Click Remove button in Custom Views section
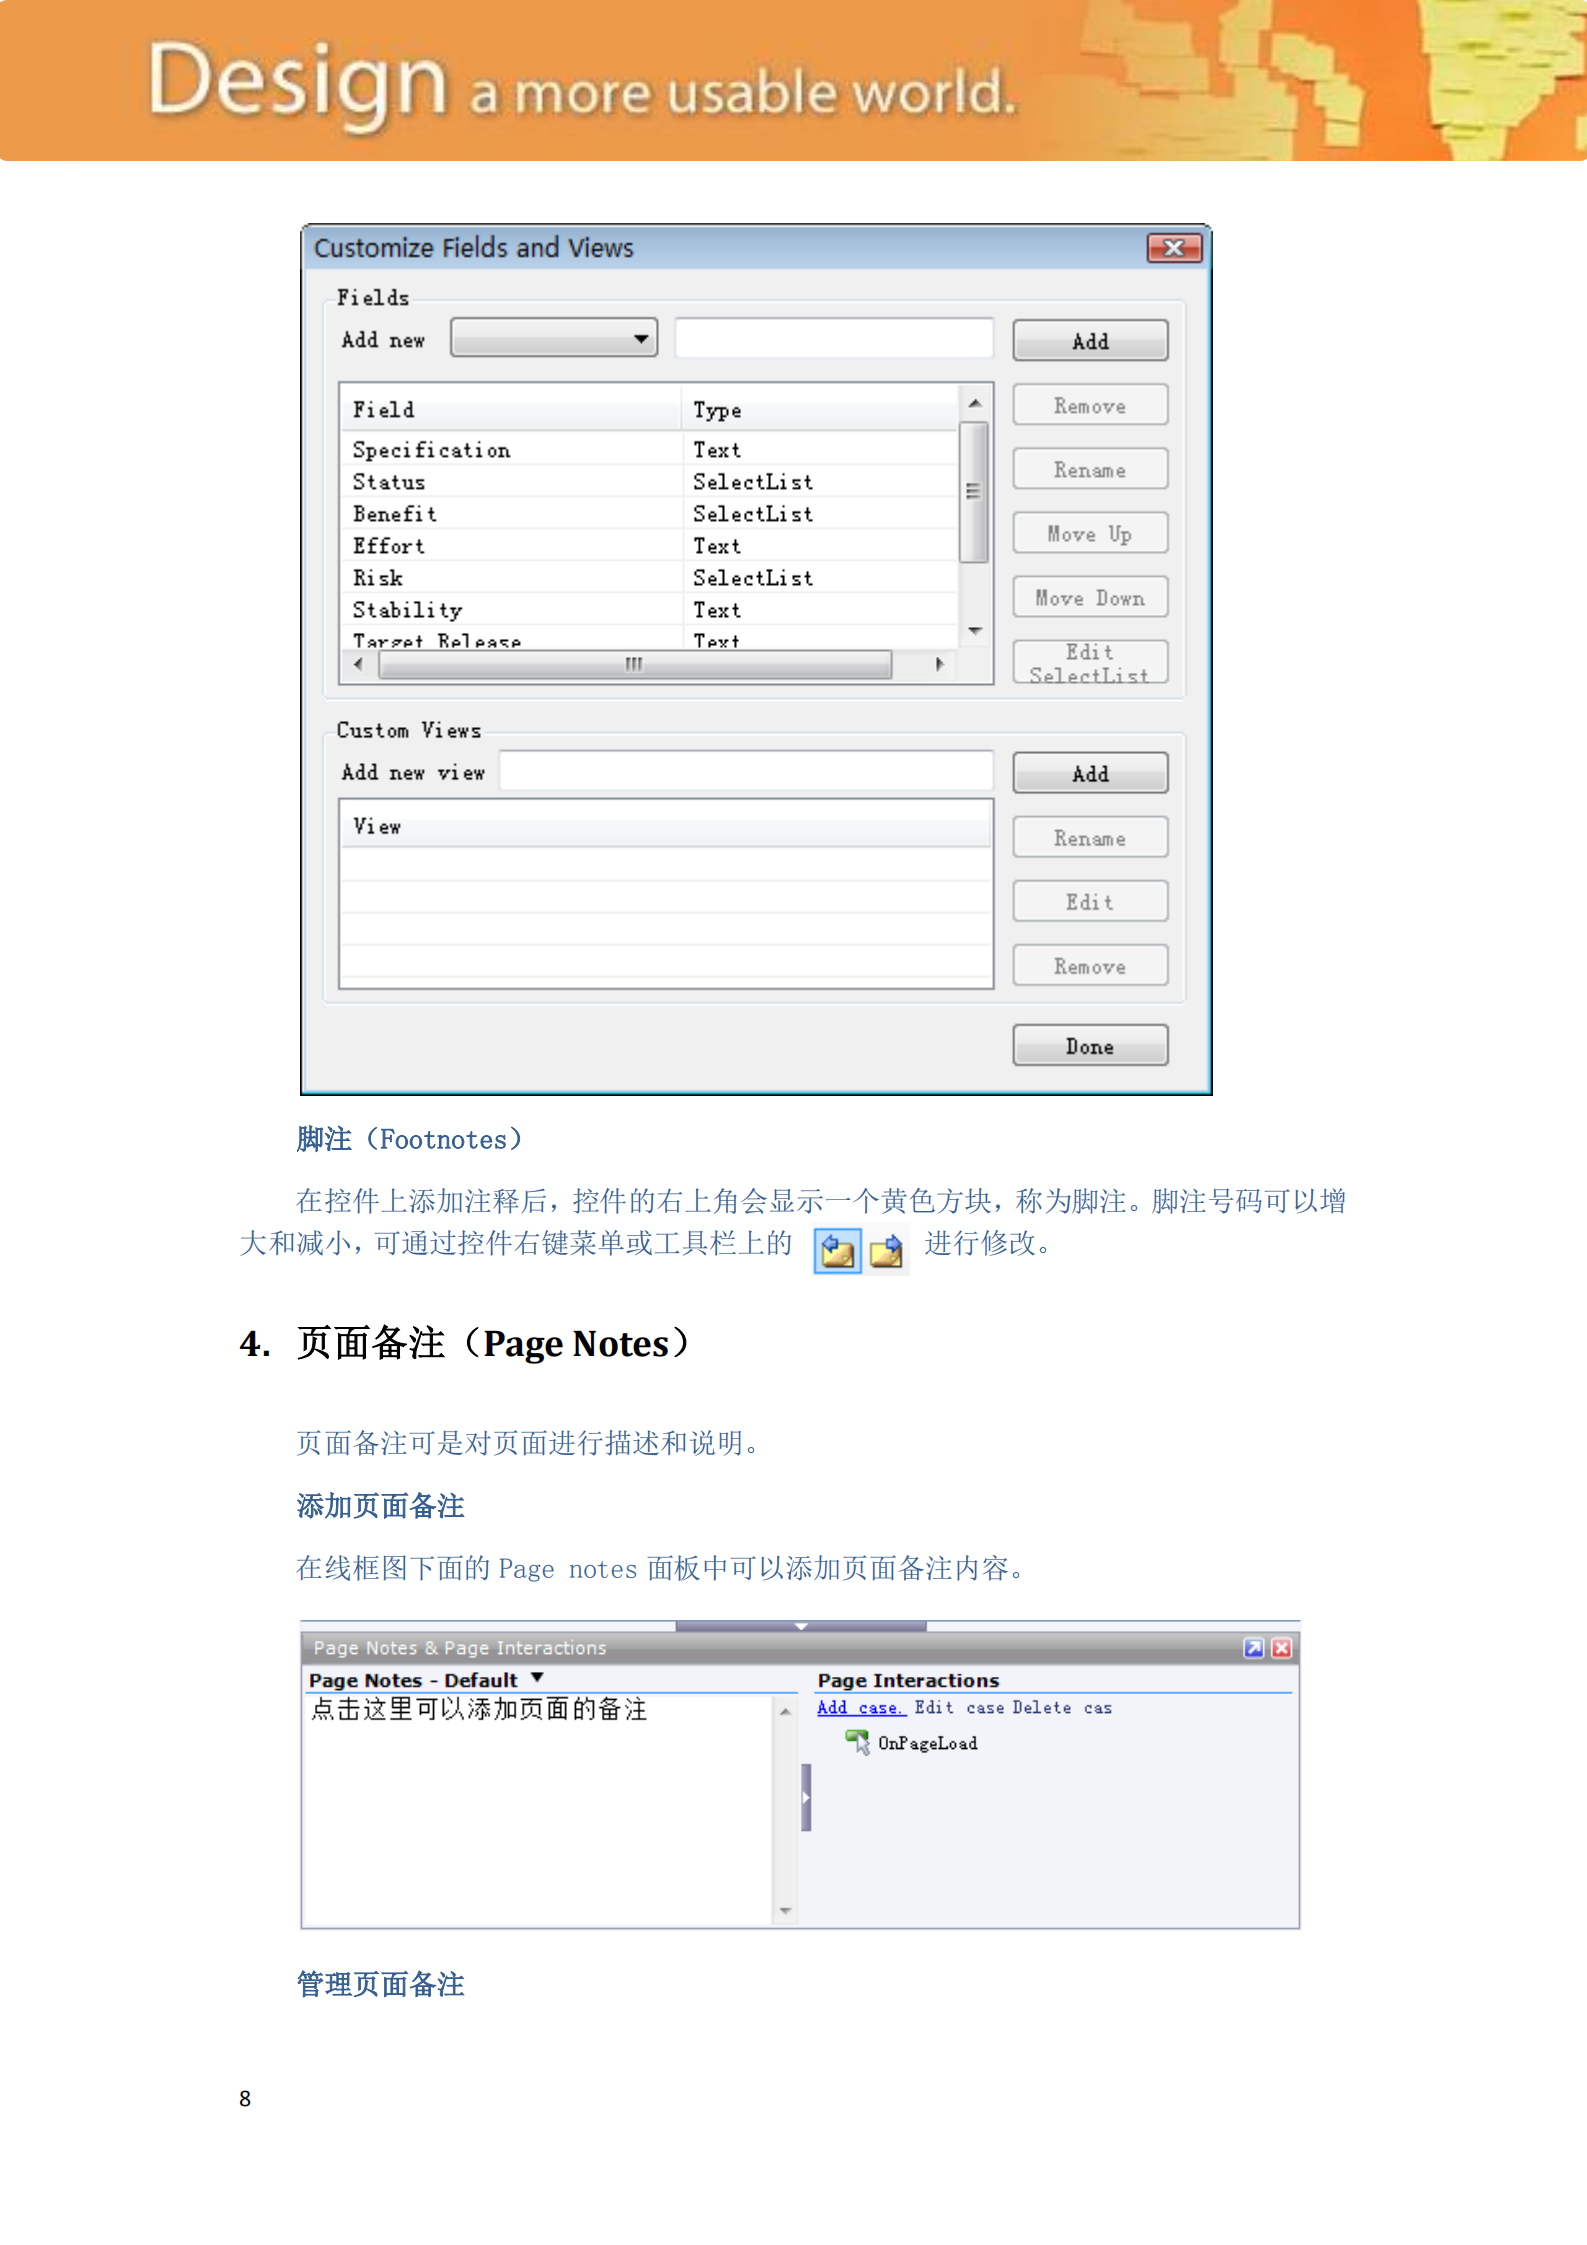Image resolution: width=1587 pixels, height=2245 pixels. point(1090,966)
